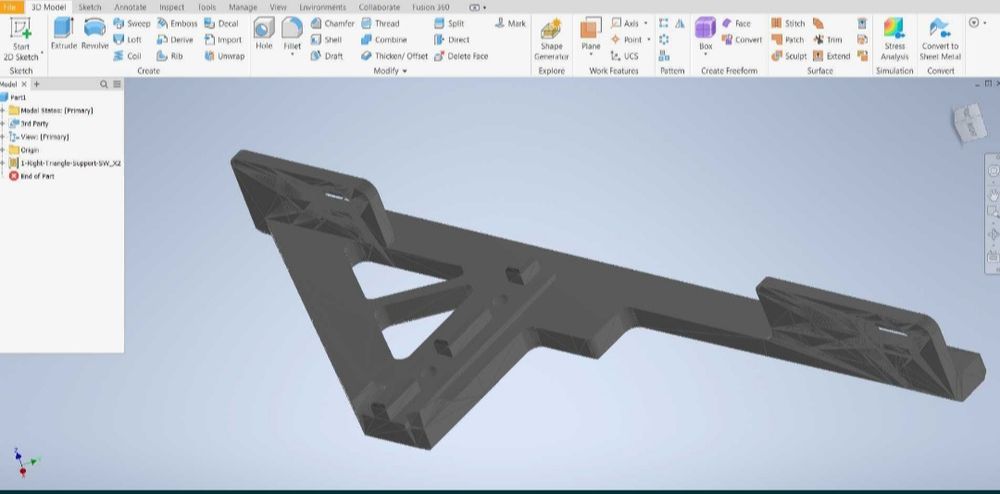
Task: Select the freeform Face tool
Action: point(737,24)
